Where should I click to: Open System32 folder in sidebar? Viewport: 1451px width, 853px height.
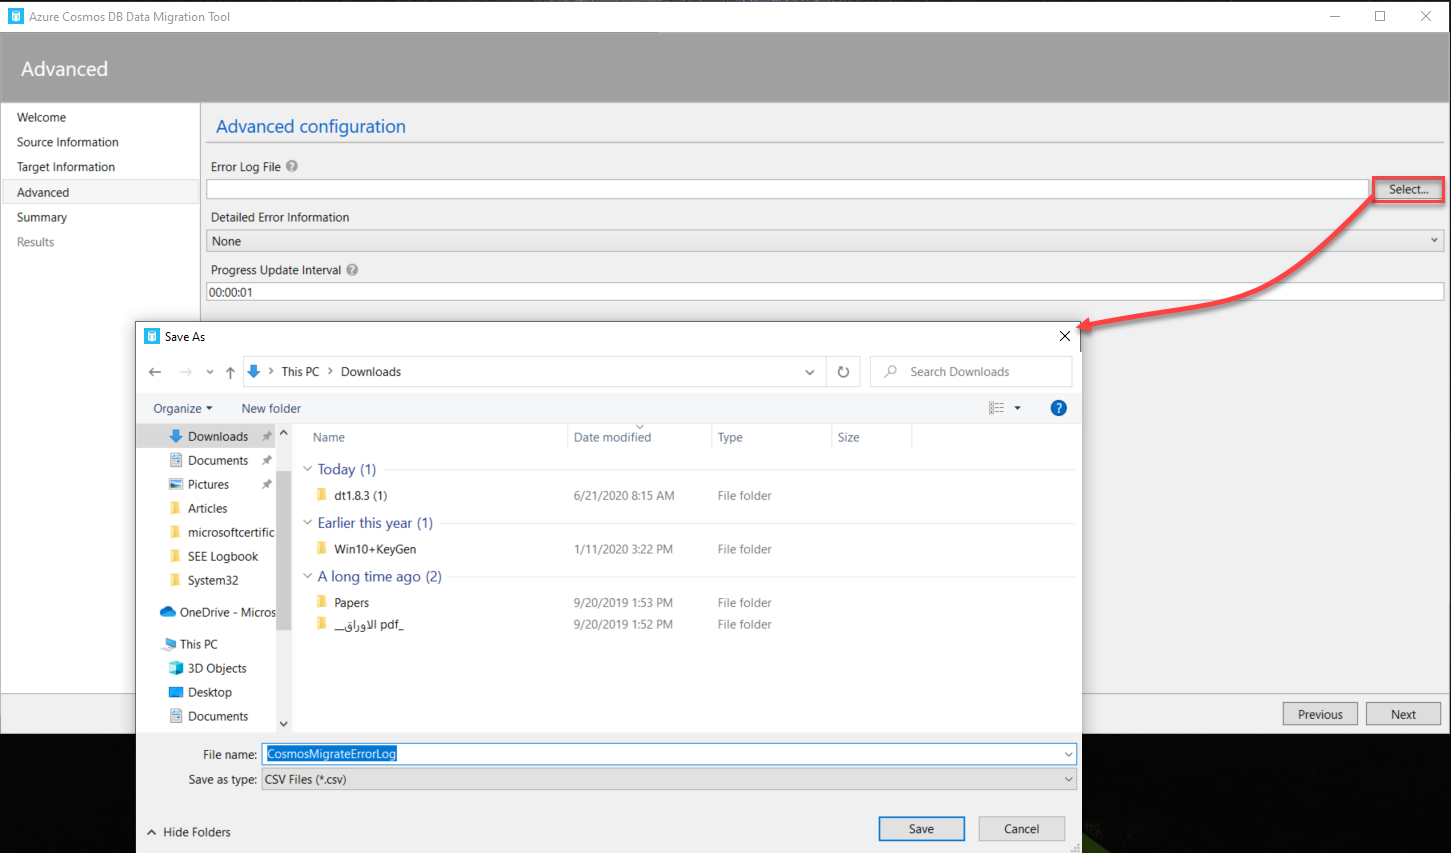[212, 580]
